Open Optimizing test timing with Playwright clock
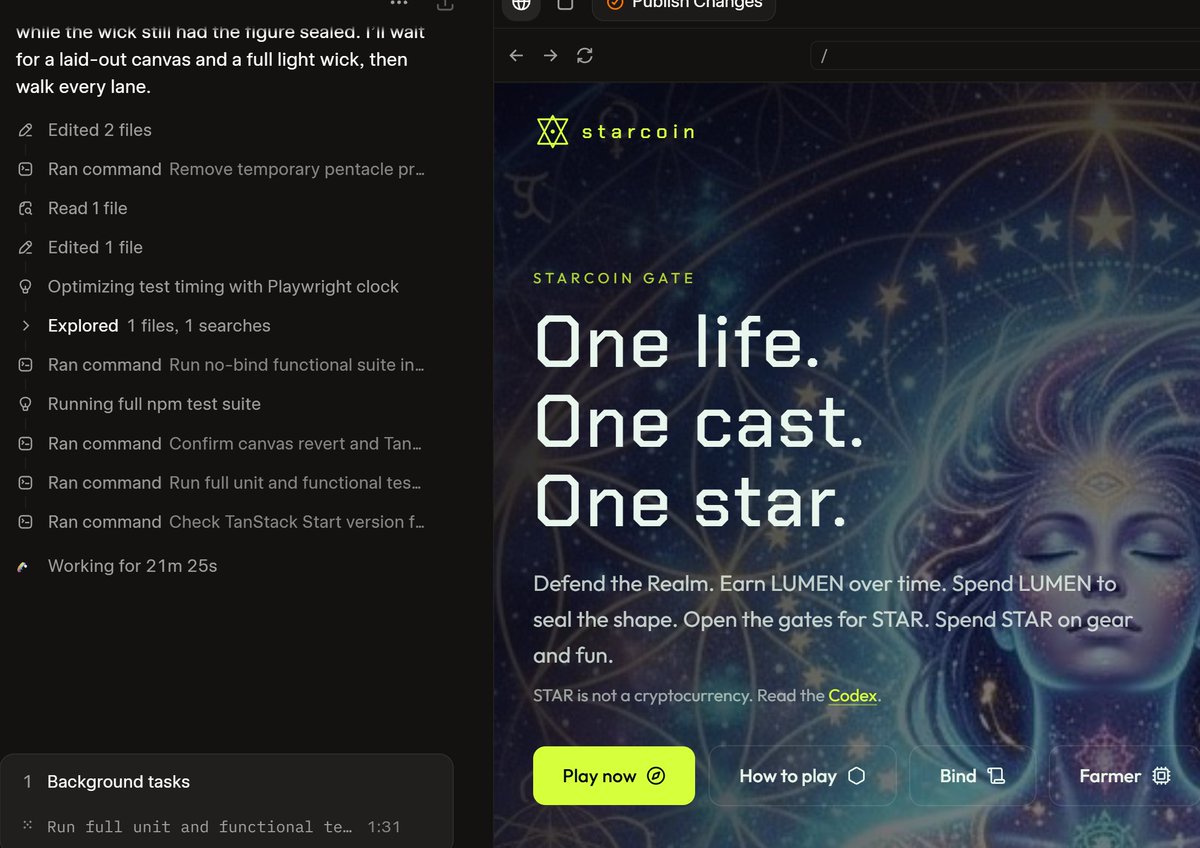The width and height of the screenshot is (1200, 848). (223, 287)
